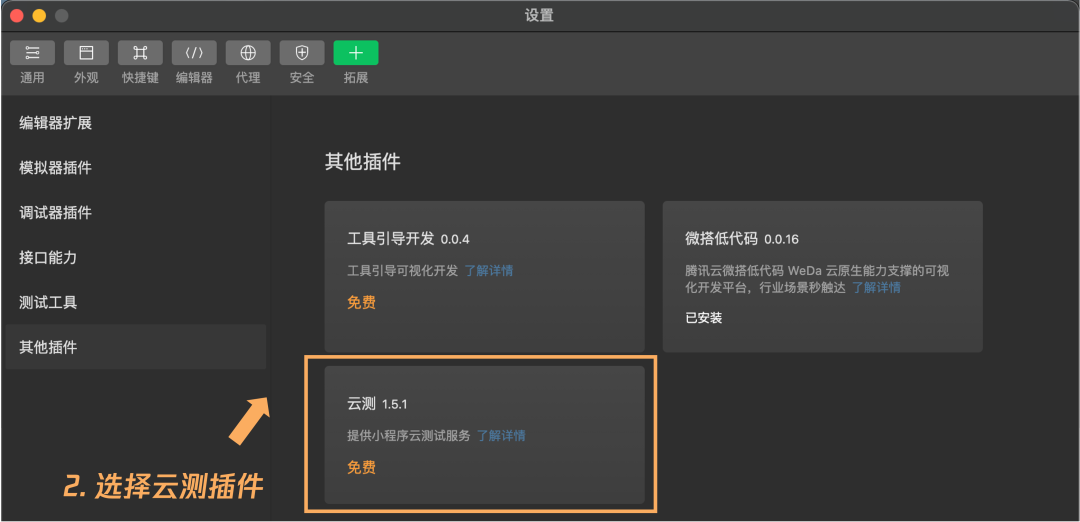Click 免费 under 云测 plugin
The height and width of the screenshot is (522, 1080).
coord(362,468)
